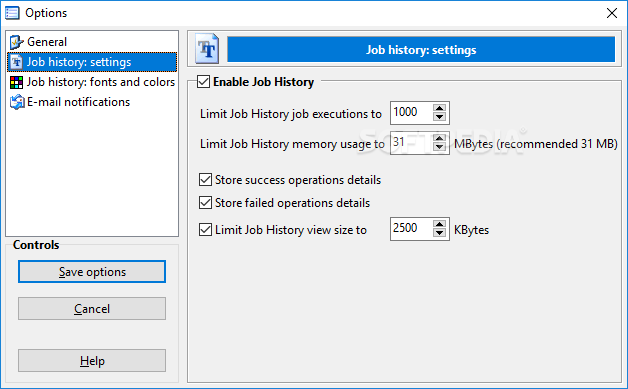Decrease view size KBytes with down arrow

(439, 233)
